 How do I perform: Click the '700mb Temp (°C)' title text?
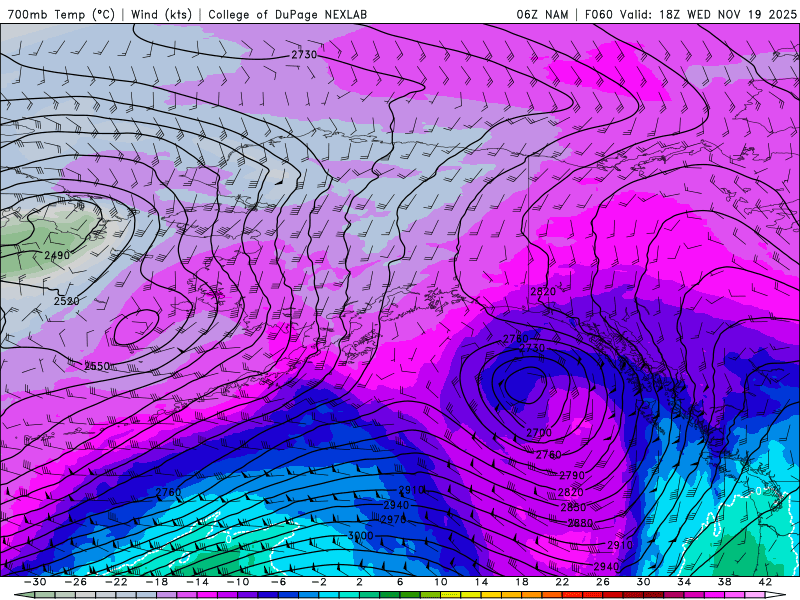[61, 14]
